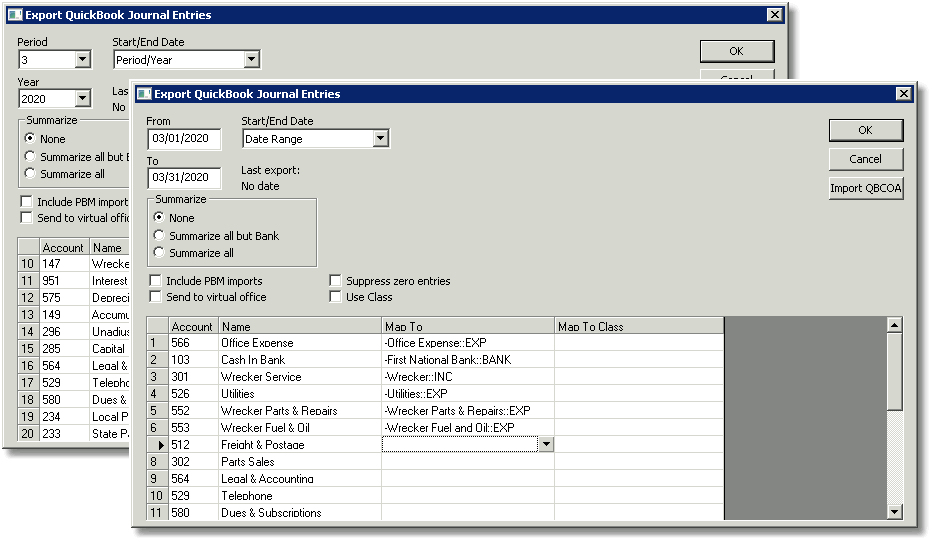This screenshot has width=932, height=542.
Task: Click the -Utilities::EXP mapping cell
Action: pyautogui.click(x=468, y=393)
